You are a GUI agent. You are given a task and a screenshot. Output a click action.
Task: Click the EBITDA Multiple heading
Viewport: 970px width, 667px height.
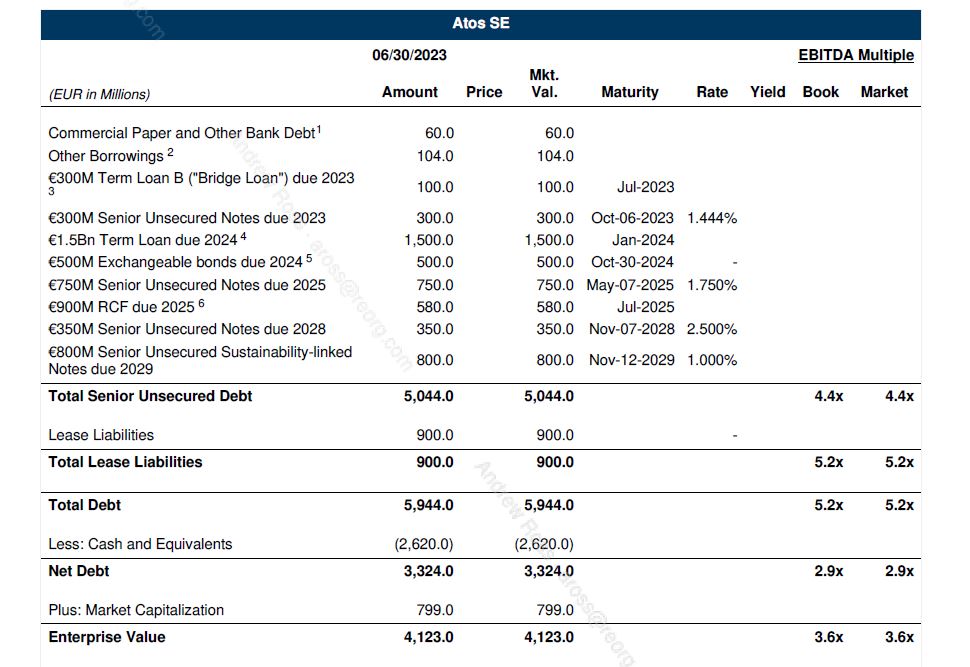point(856,55)
